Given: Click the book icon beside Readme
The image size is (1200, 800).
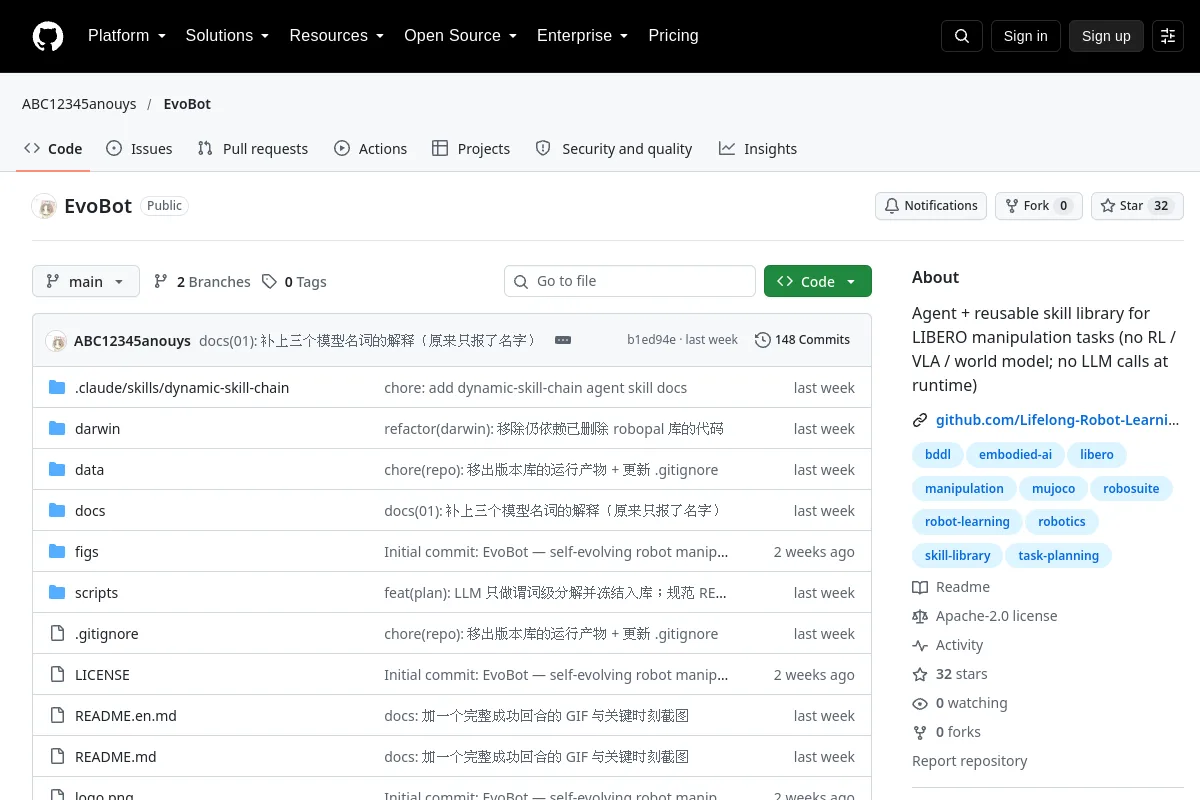Looking at the screenshot, I should (x=920, y=587).
